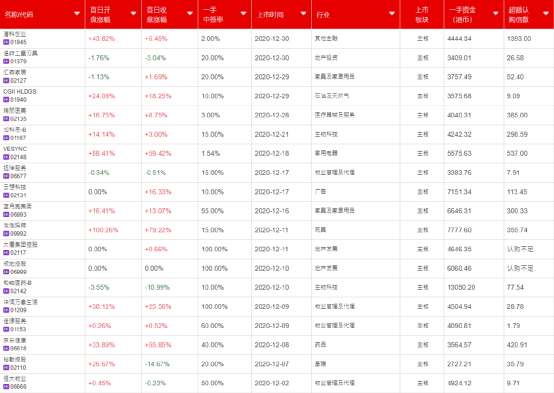Click the HK badge beside code 06618
Screen dimensions: 554x393
6,348
